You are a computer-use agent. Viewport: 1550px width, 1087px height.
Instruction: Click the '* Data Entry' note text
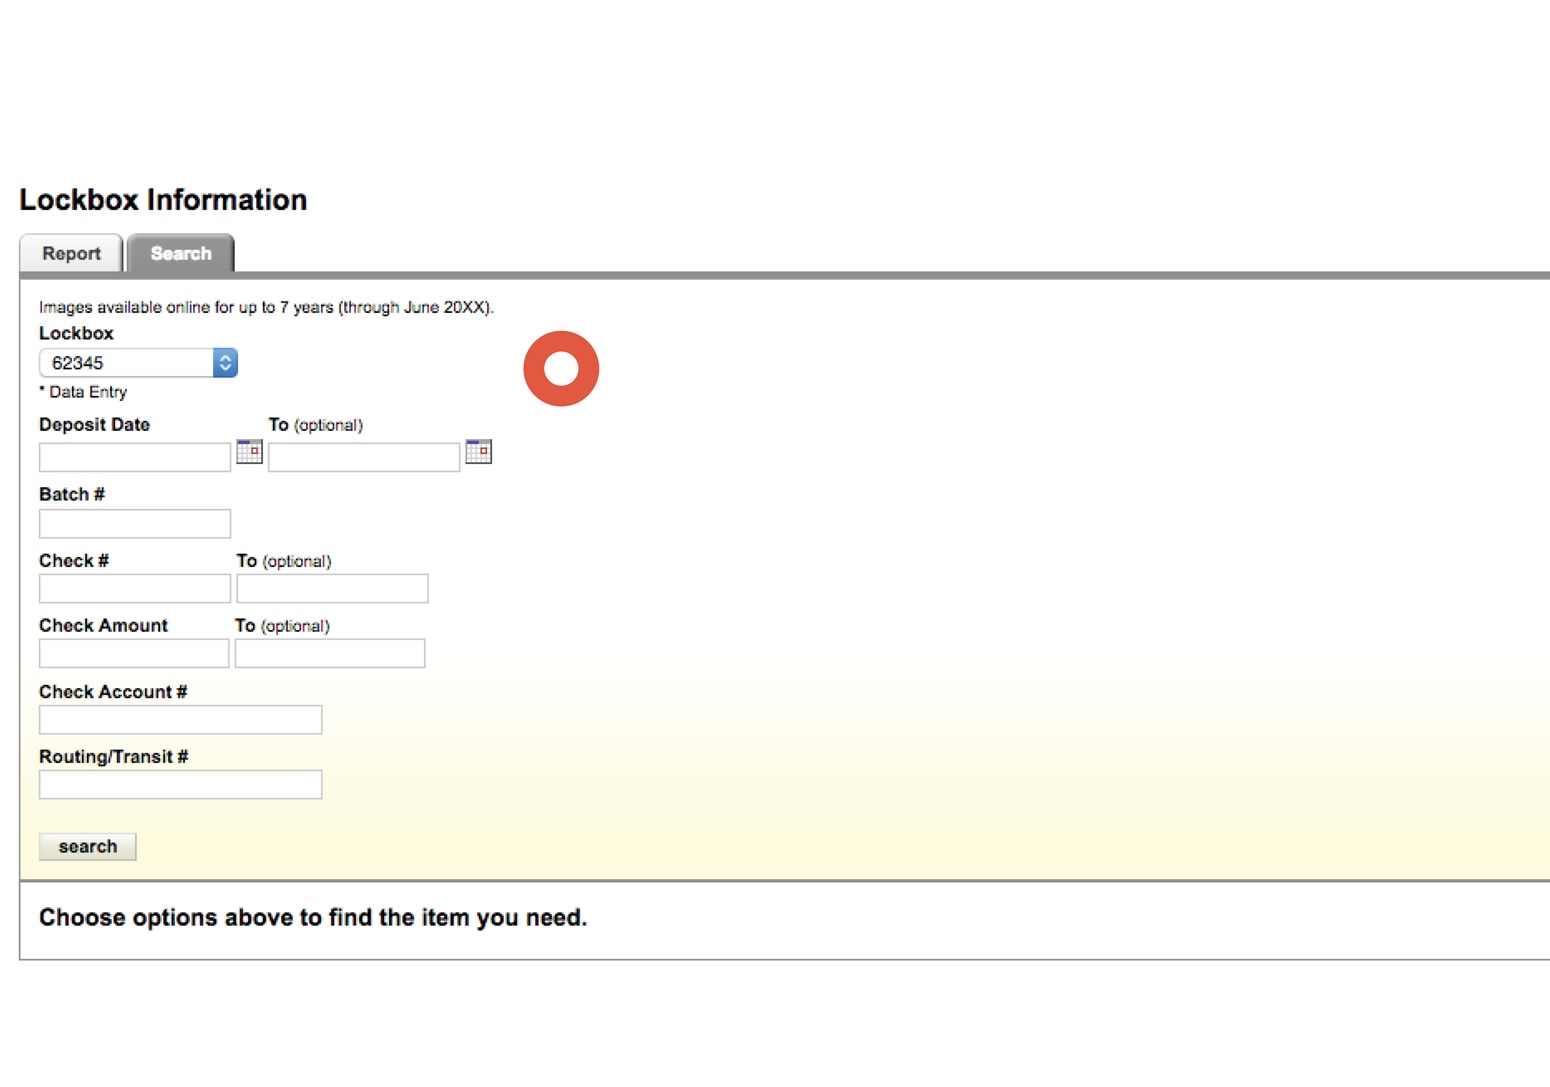(83, 392)
